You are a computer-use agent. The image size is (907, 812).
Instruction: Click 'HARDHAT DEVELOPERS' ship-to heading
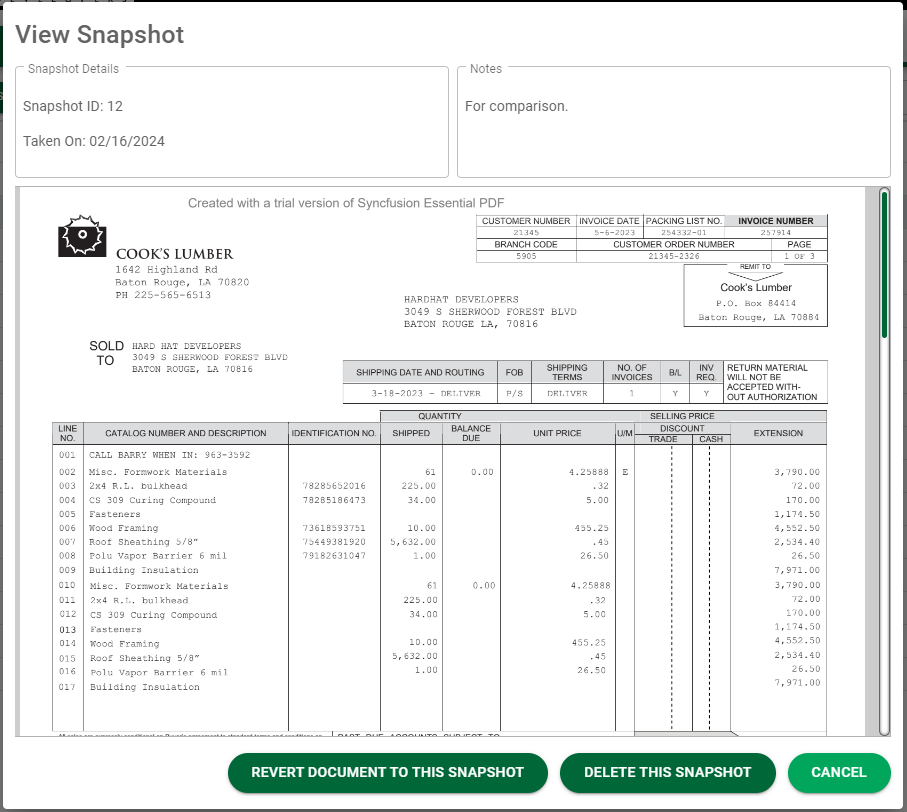coord(461,300)
